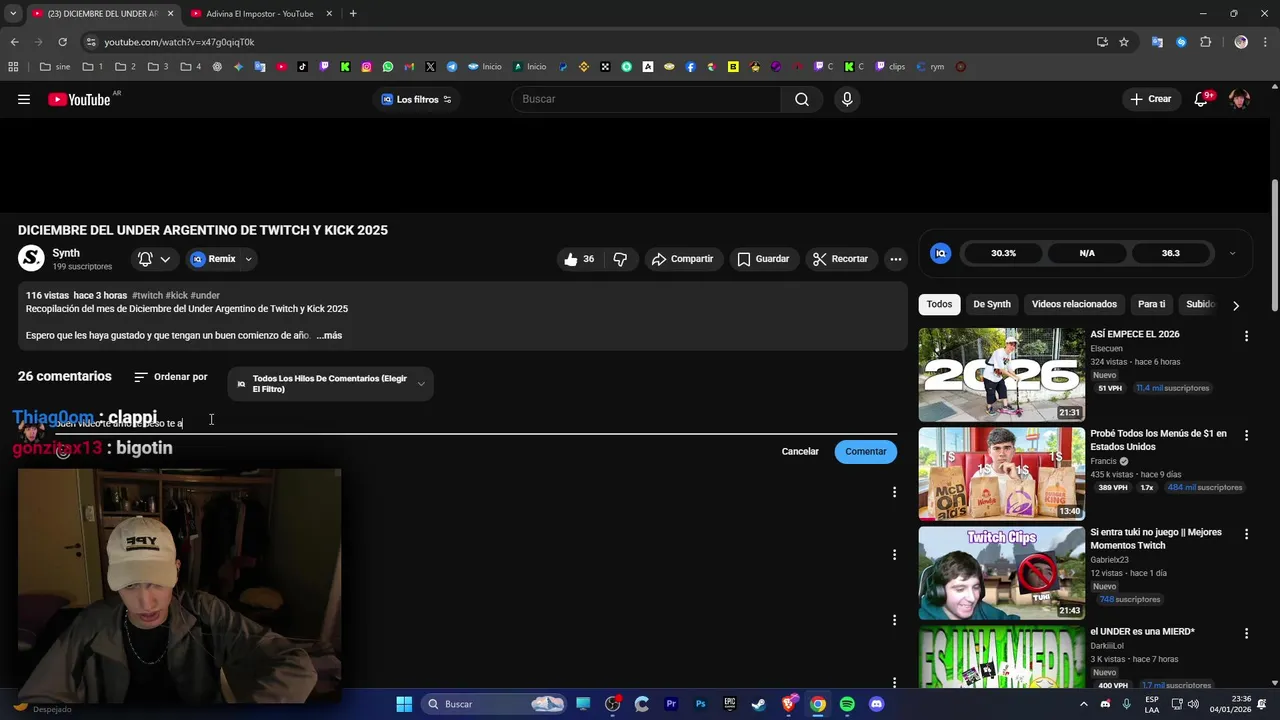Open the Windows Start menu
Viewport: 1280px width, 720px height.
[404, 704]
